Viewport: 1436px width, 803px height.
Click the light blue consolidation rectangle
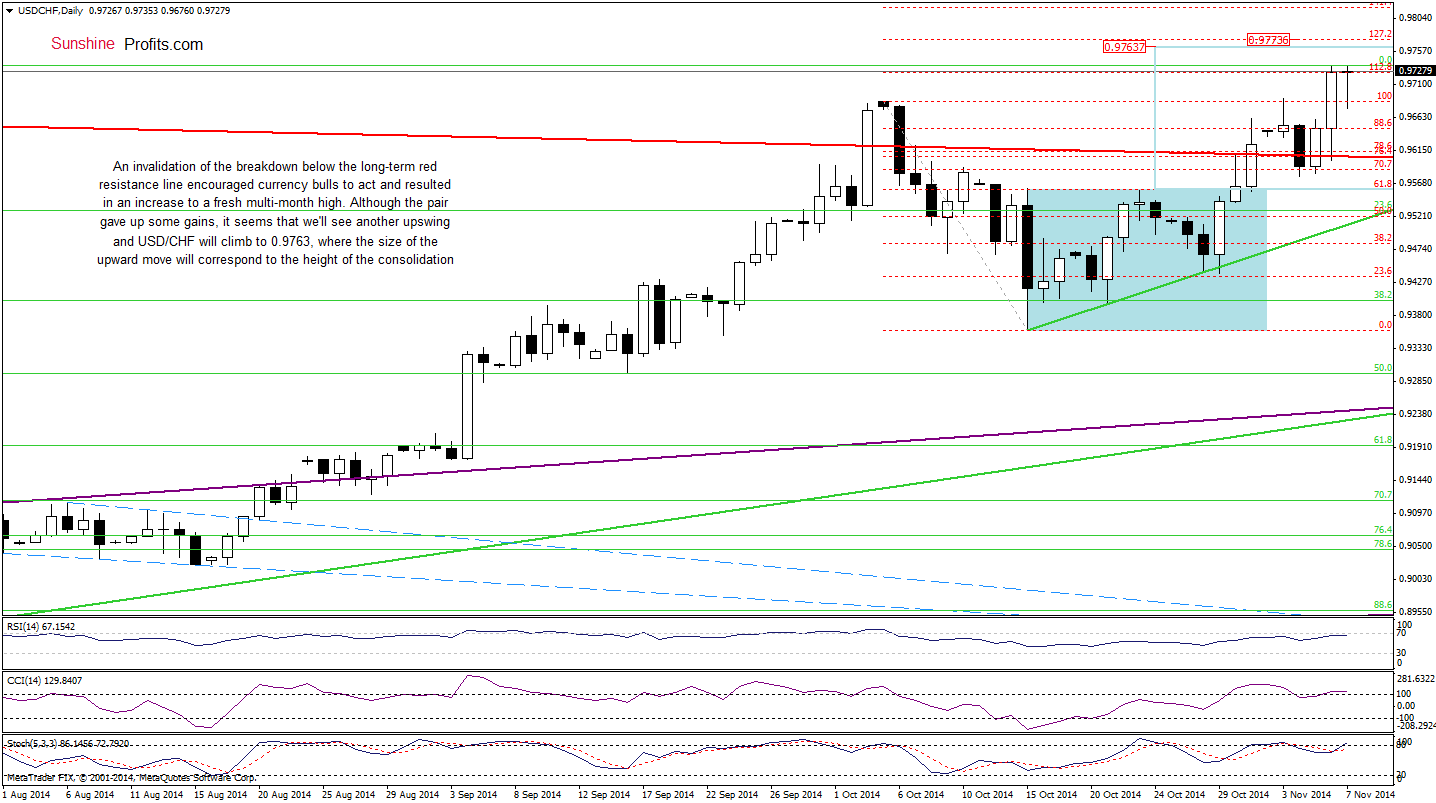[1147, 259]
